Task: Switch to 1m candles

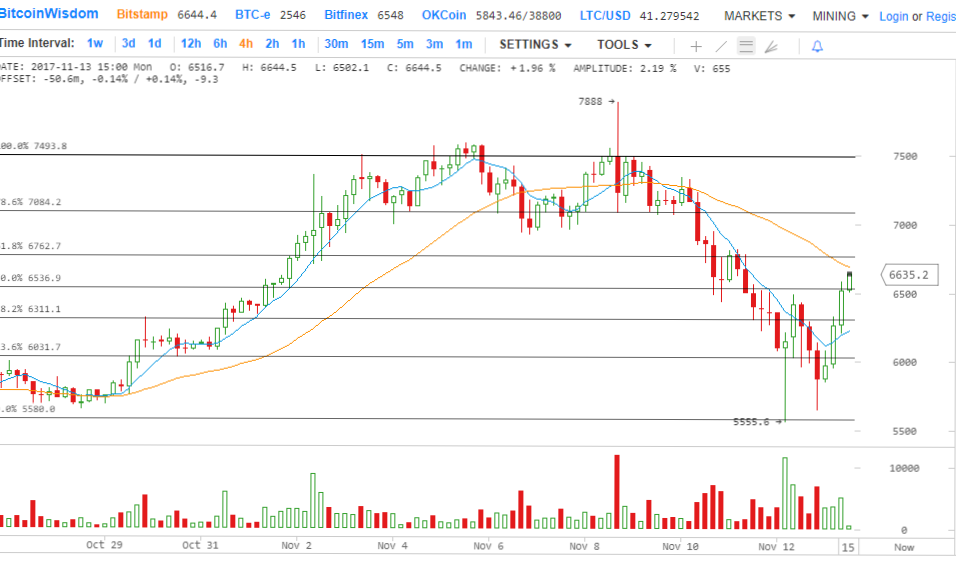Action: pyautogui.click(x=464, y=44)
